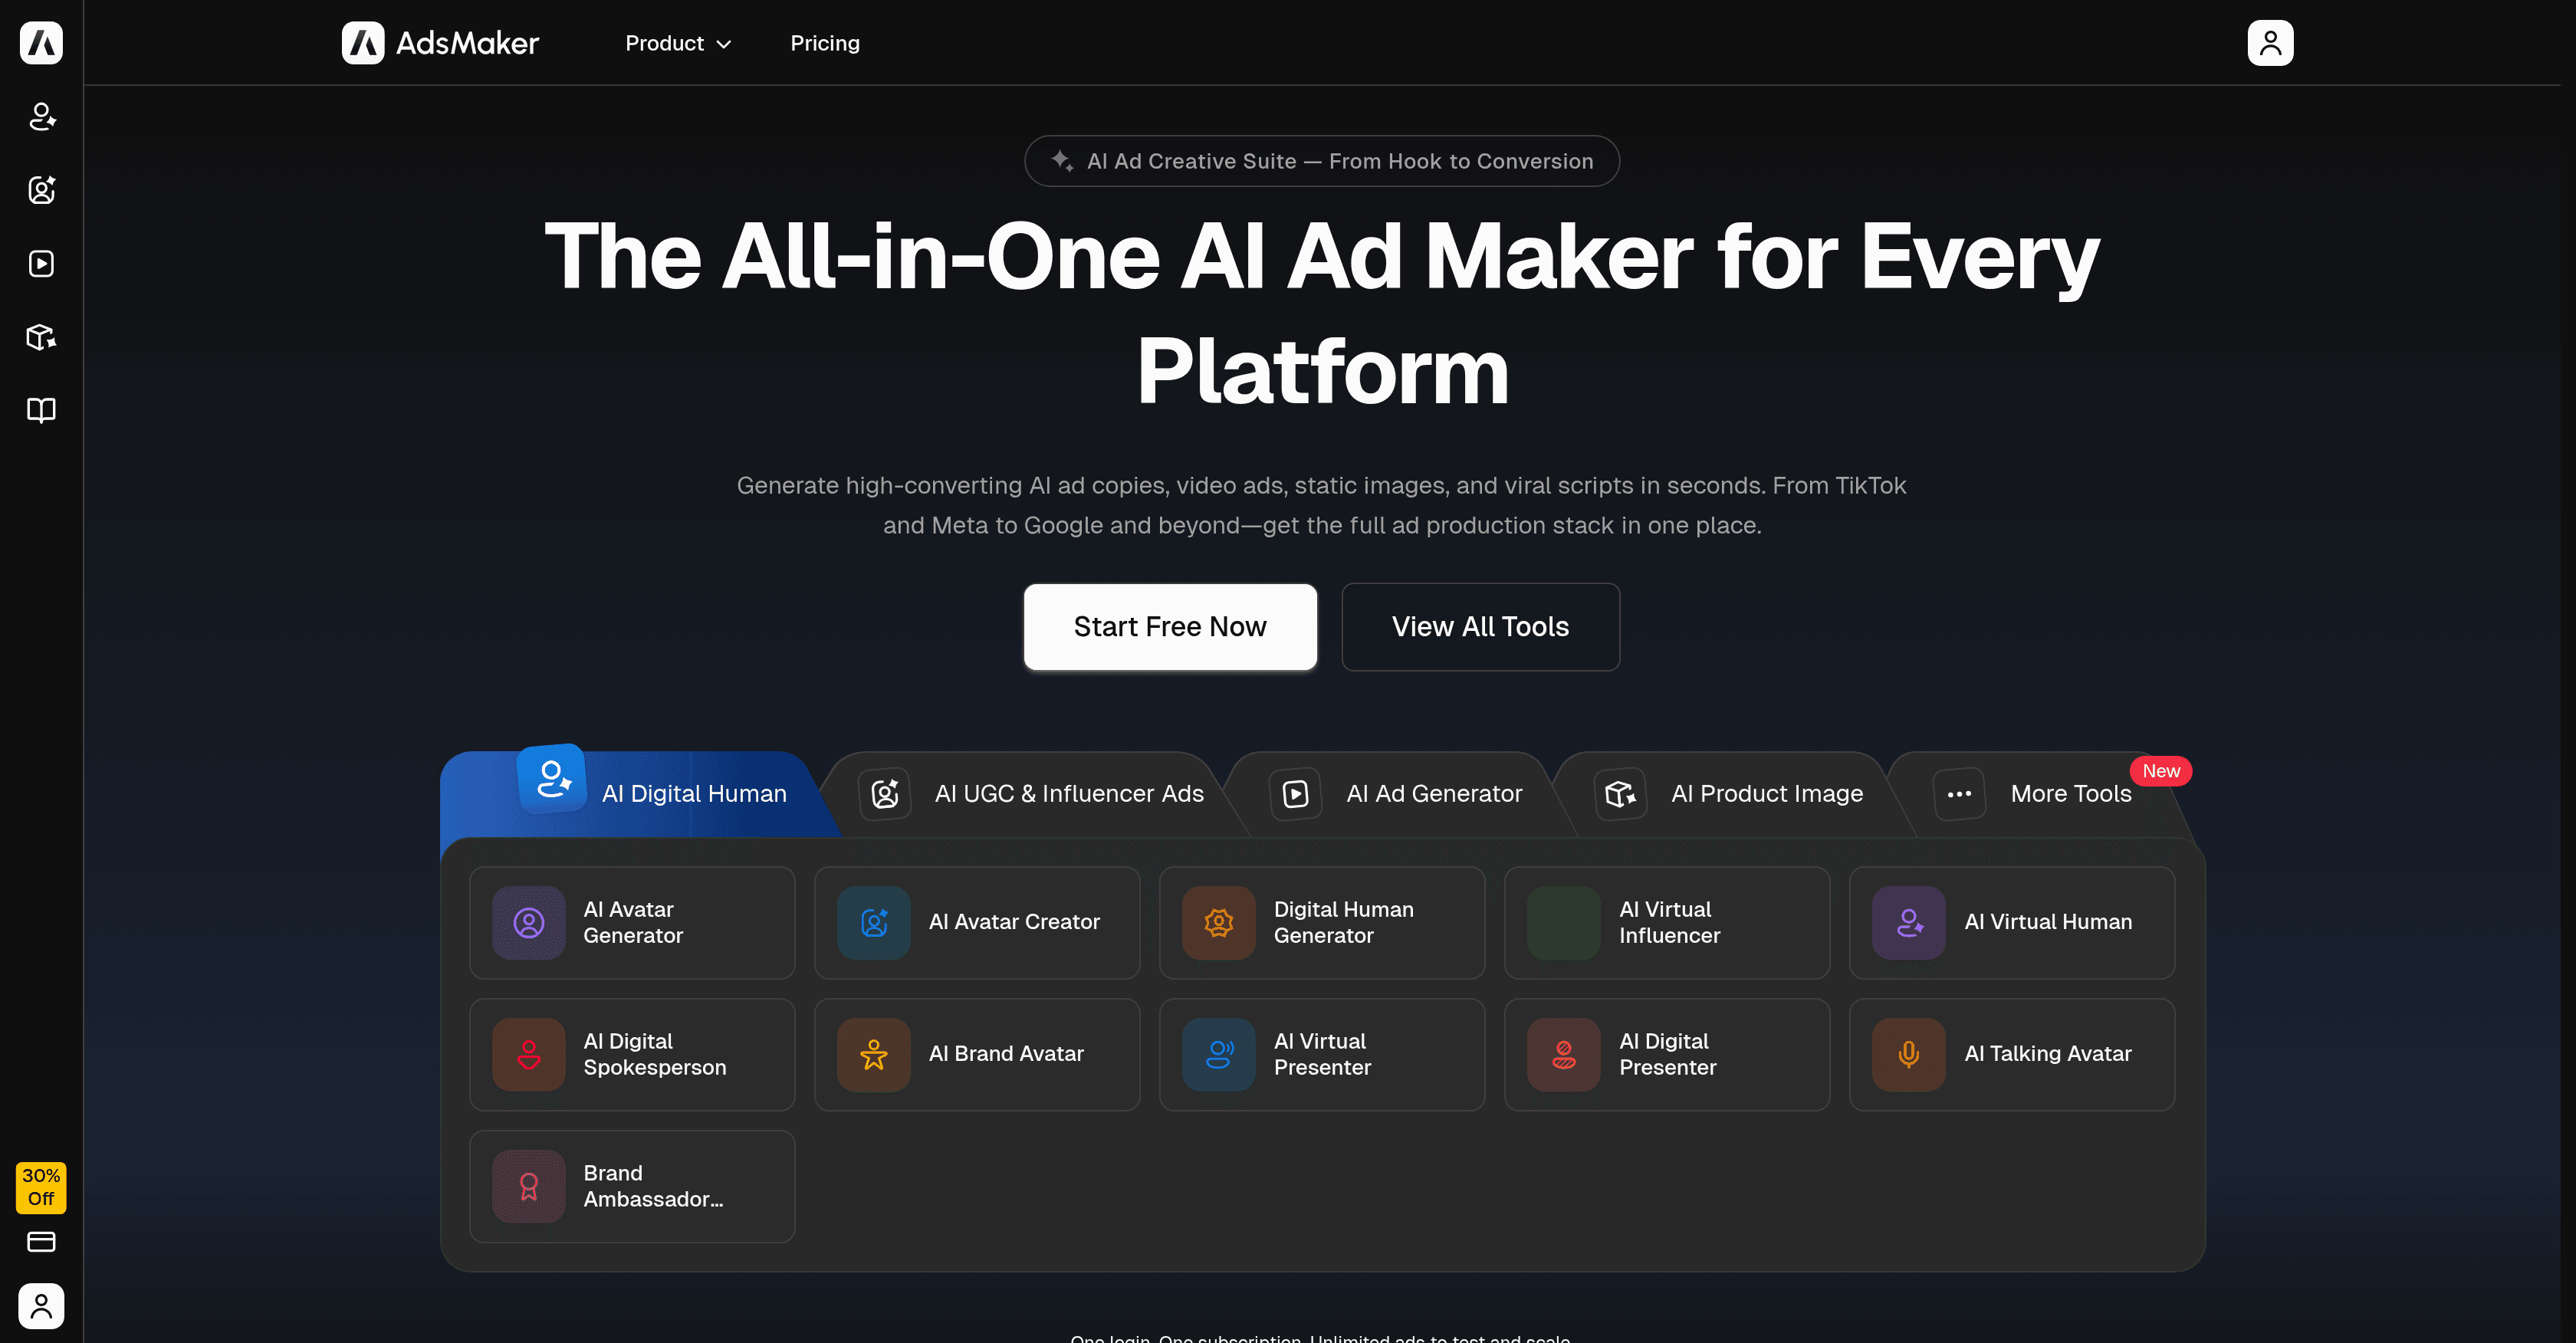Select the Brand Ambassador tool card

tap(632, 1186)
